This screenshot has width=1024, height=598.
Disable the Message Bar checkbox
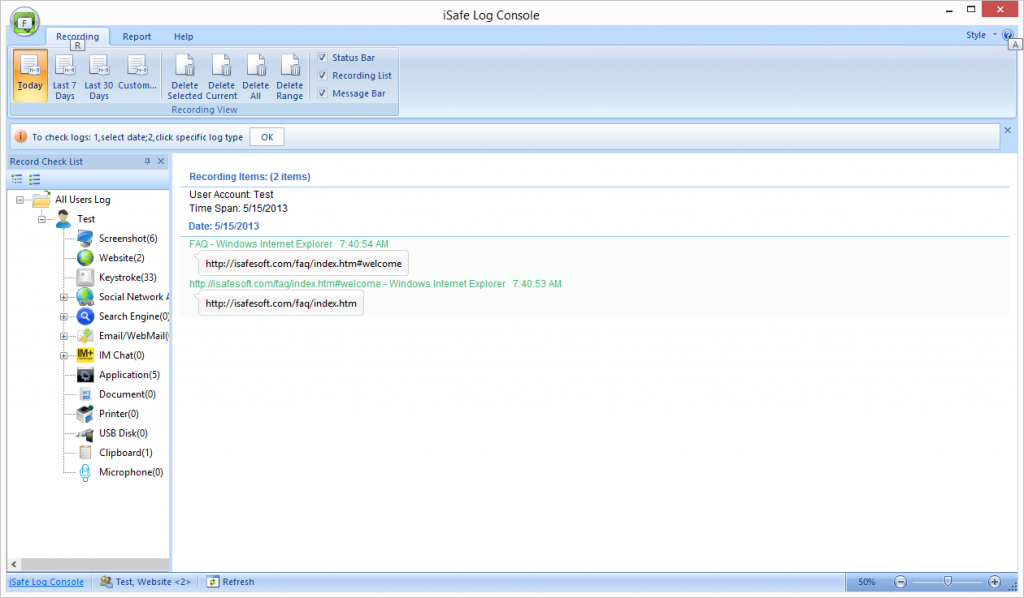click(322, 94)
